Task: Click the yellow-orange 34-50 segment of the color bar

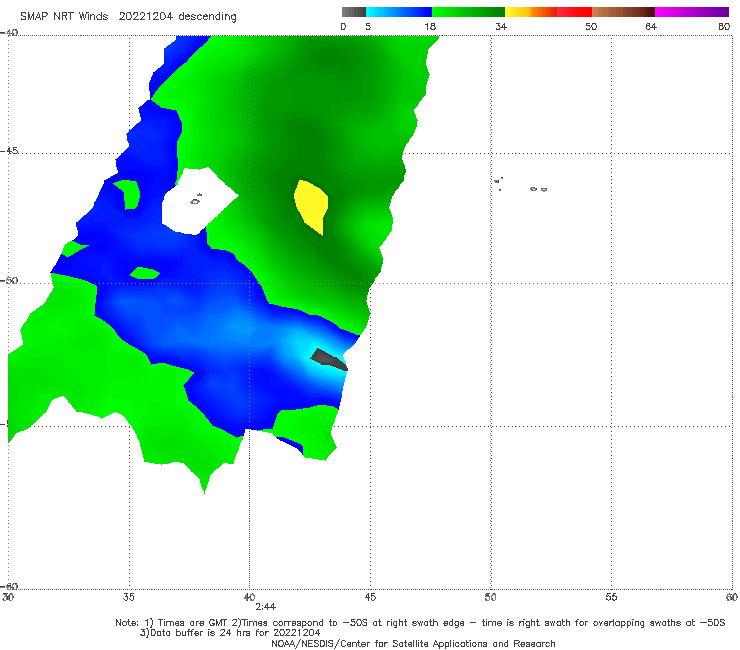Action: 548,12
